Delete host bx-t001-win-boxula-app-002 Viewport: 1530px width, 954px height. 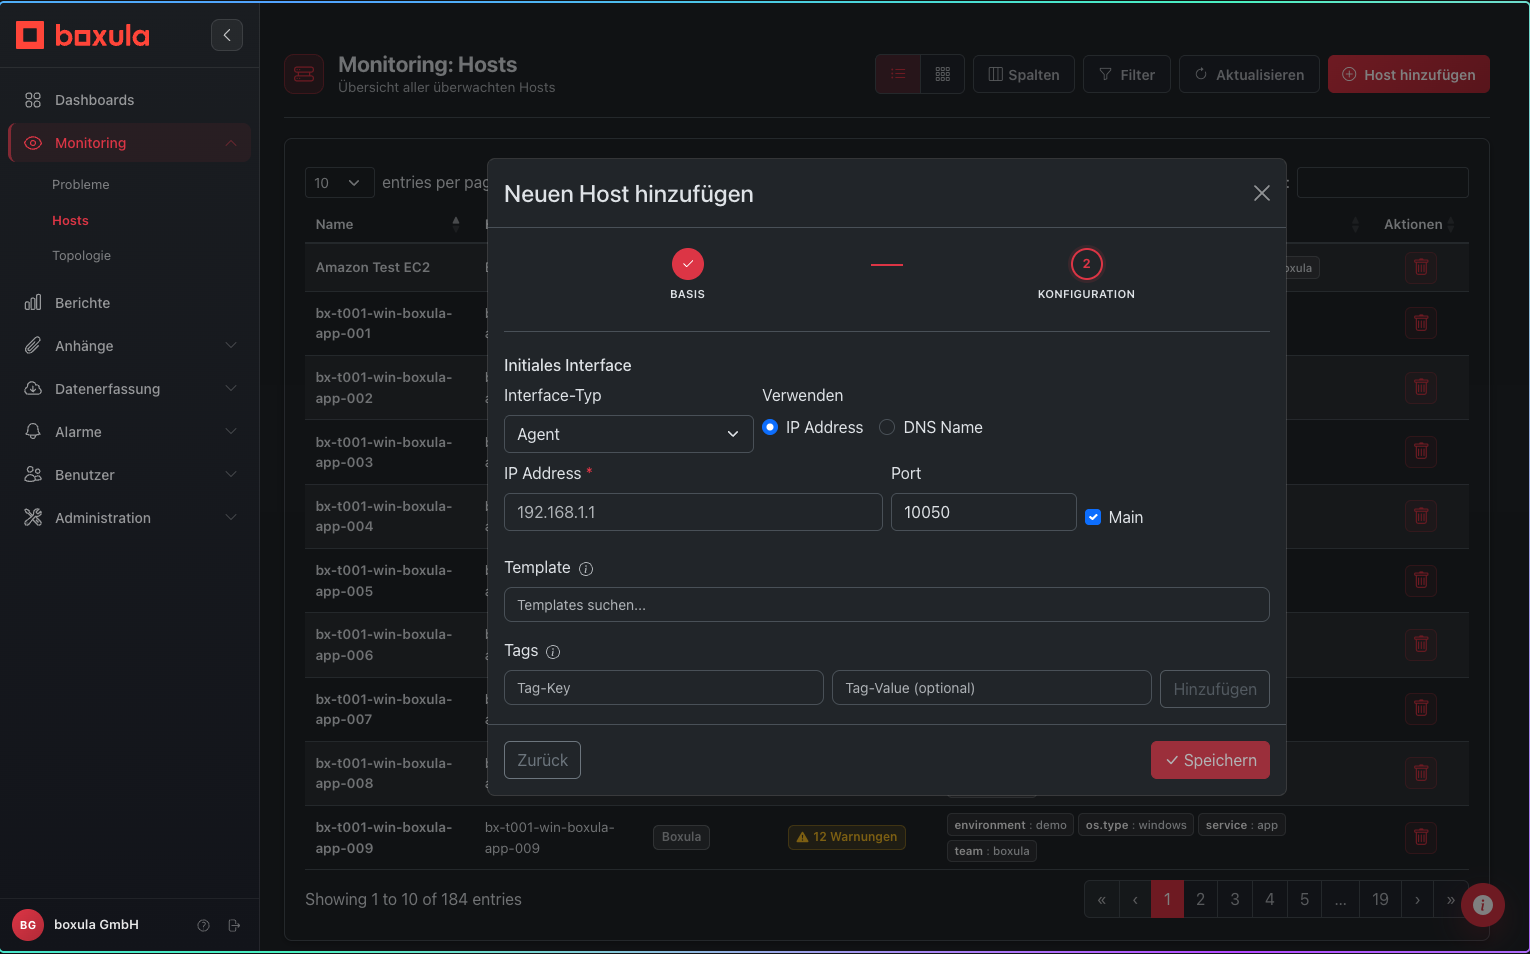click(1421, 387)
